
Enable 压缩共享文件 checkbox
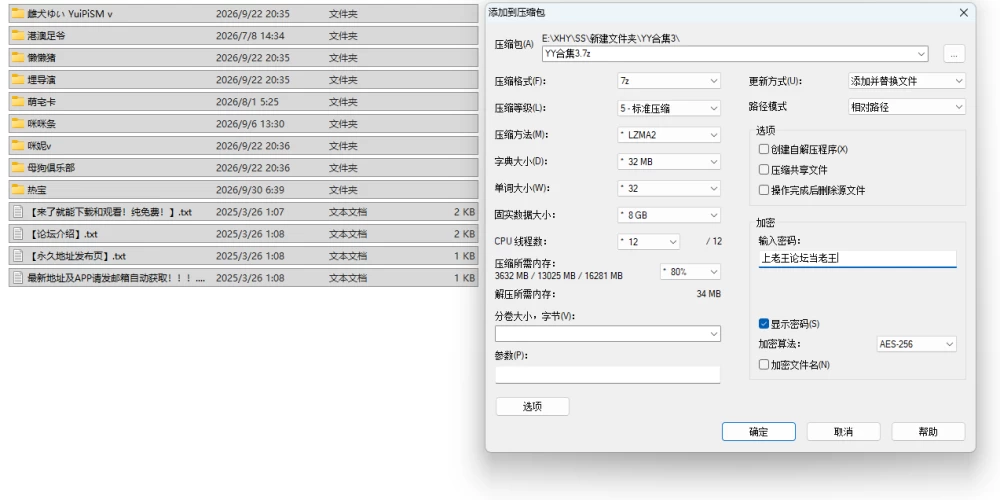pos(763,170)
